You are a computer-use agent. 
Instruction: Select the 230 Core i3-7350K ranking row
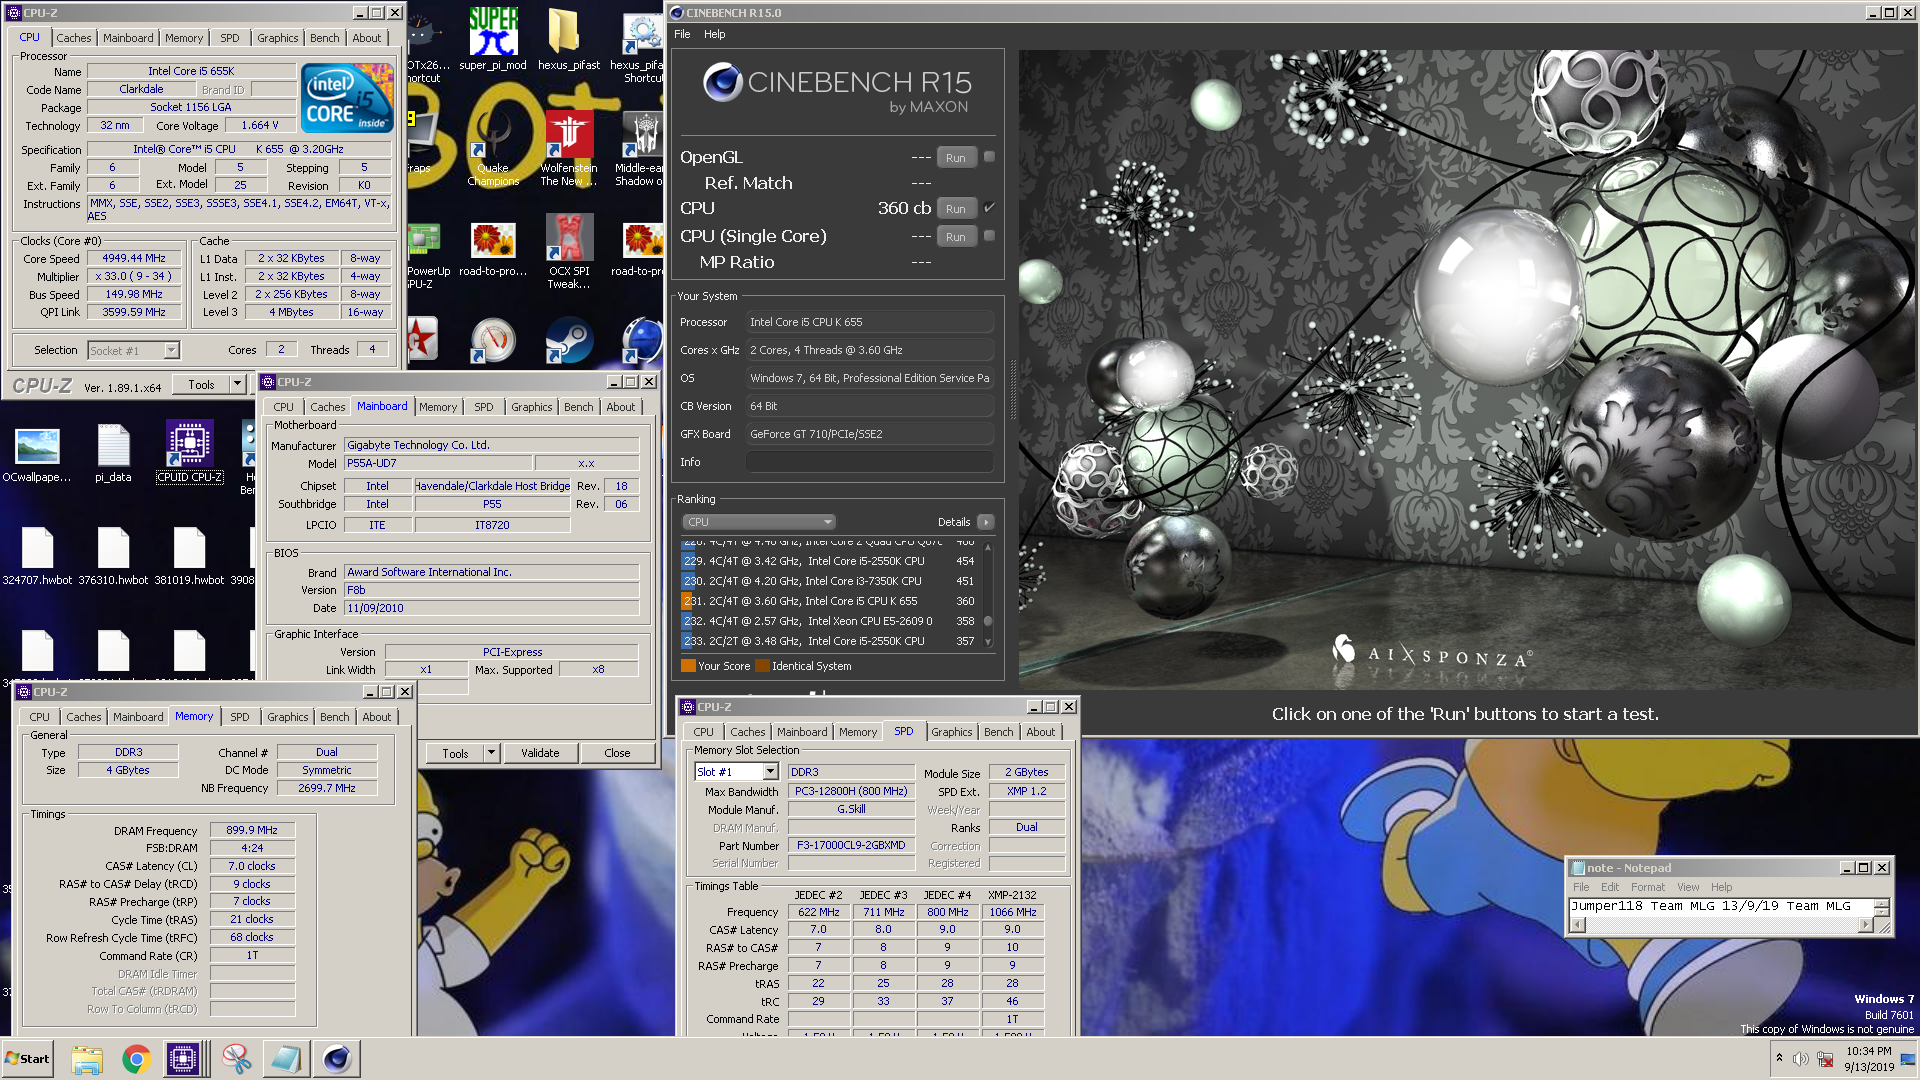tap(830, 581)
